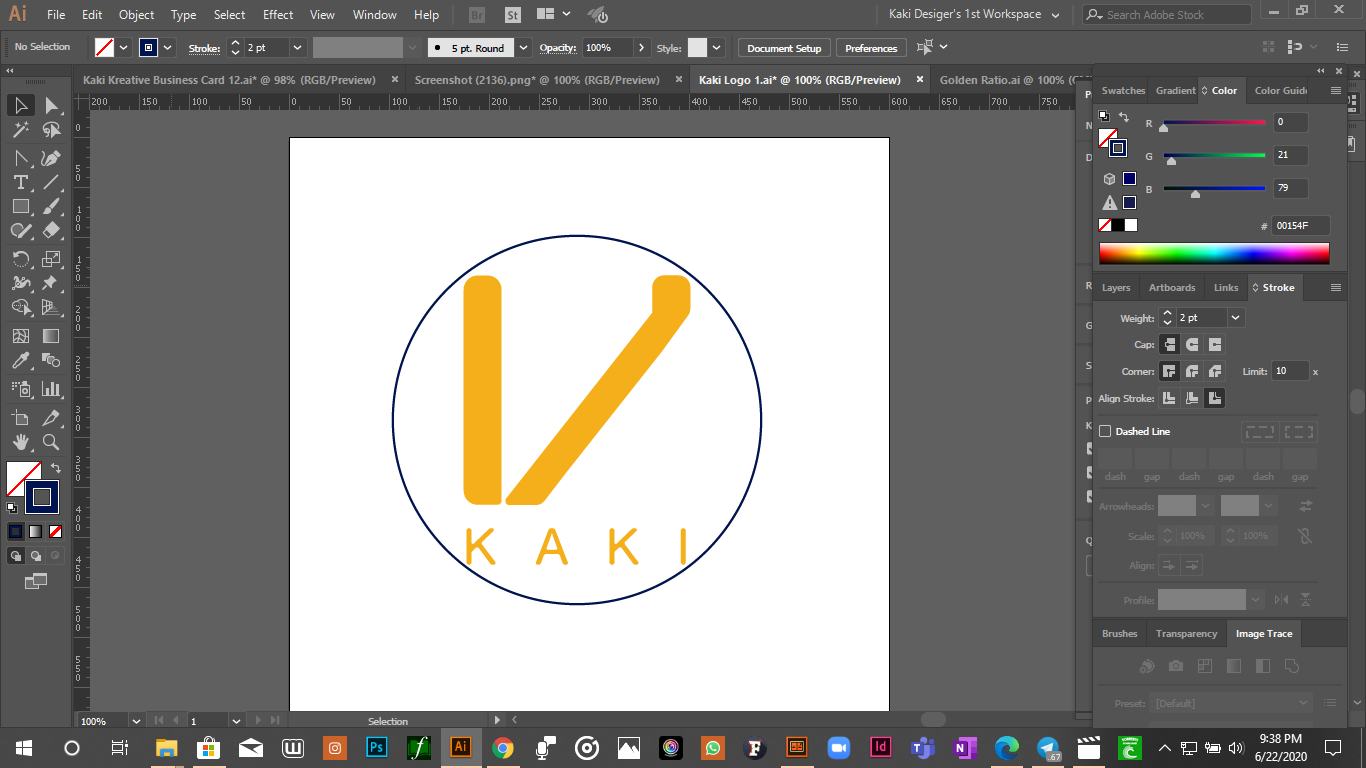Open the Stroke panel options menu
Viewport: 1366px width, 768px height.
tap(1335, 287)
